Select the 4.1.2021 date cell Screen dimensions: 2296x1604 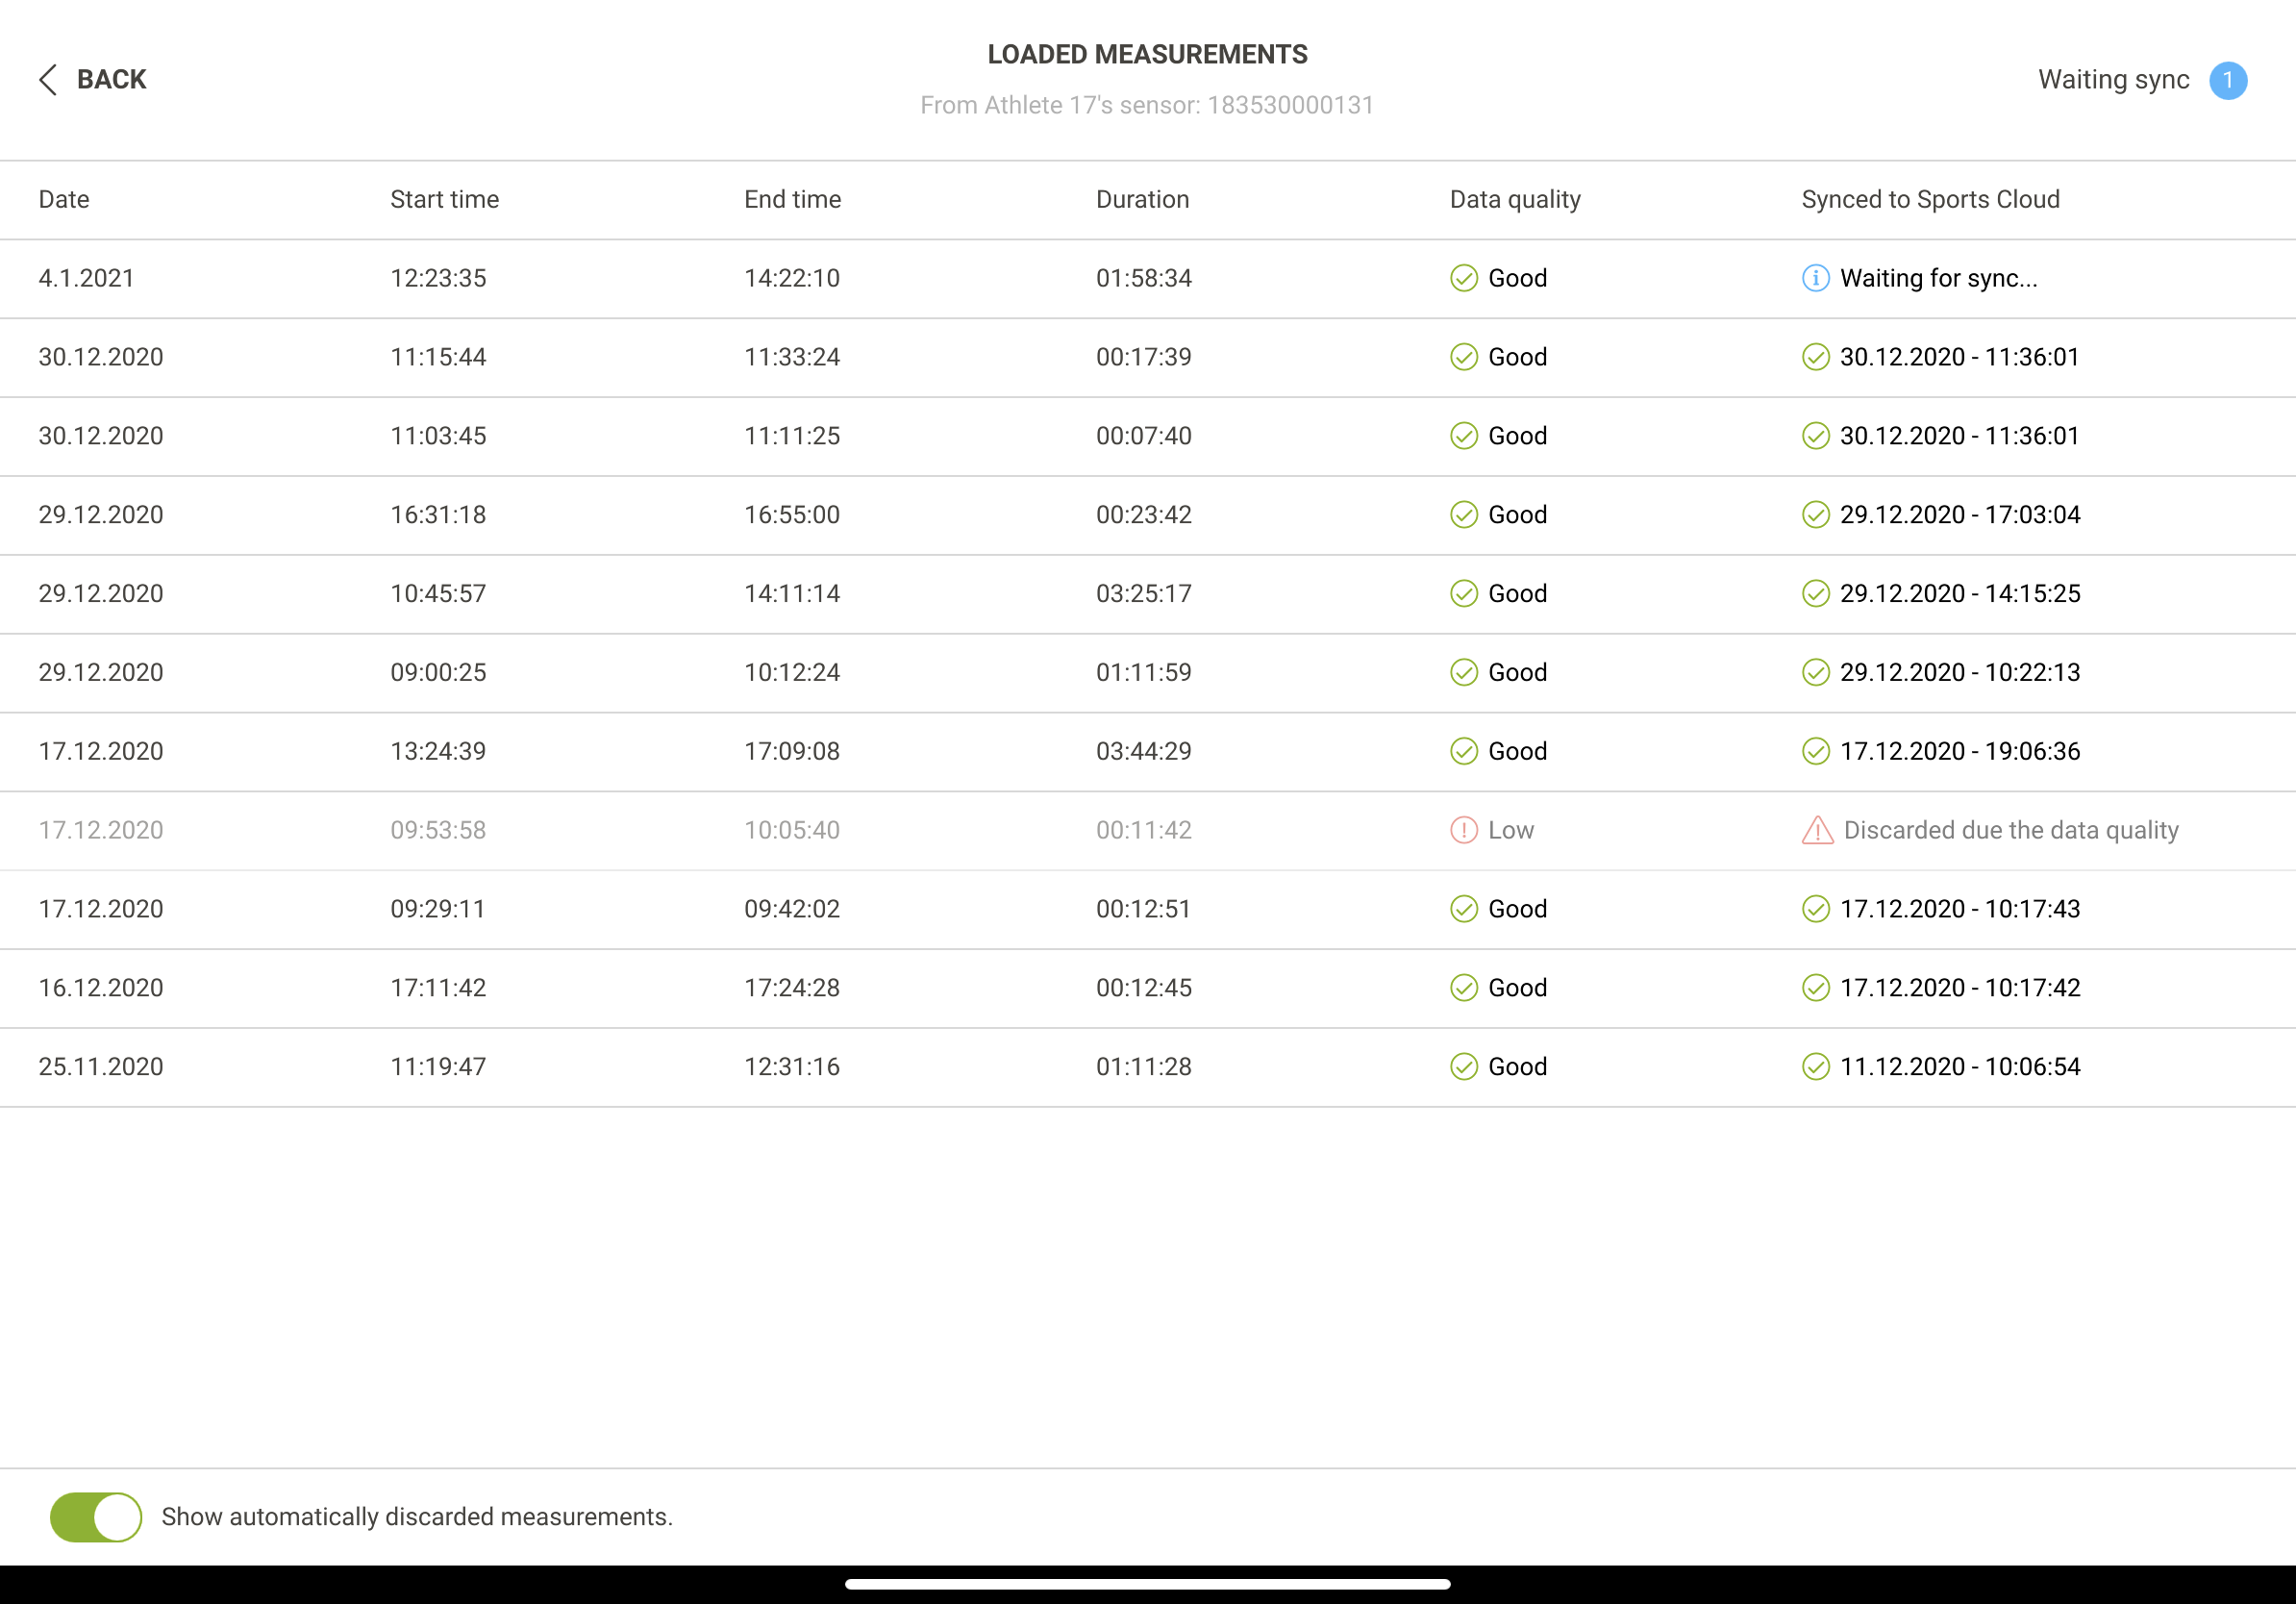point(86,278)
